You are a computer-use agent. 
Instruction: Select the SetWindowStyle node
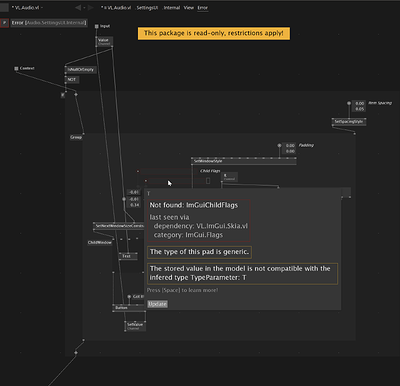click(244, 161)
